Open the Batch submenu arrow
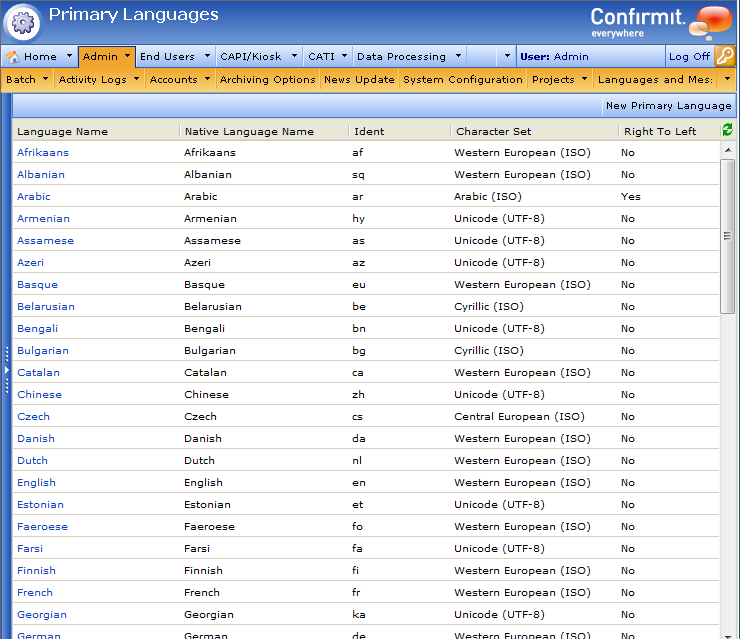 [46, 78]
